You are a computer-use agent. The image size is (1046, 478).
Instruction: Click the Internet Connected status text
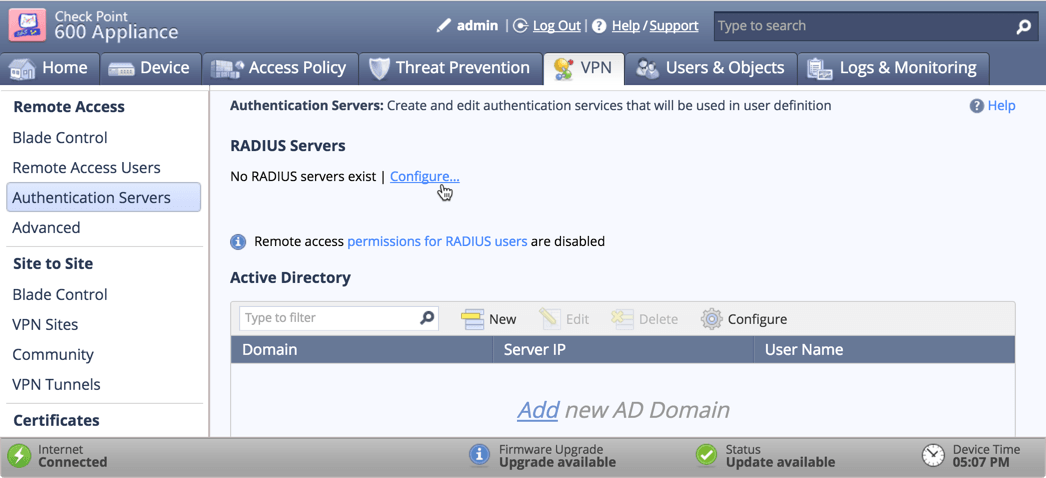point(73,456)
